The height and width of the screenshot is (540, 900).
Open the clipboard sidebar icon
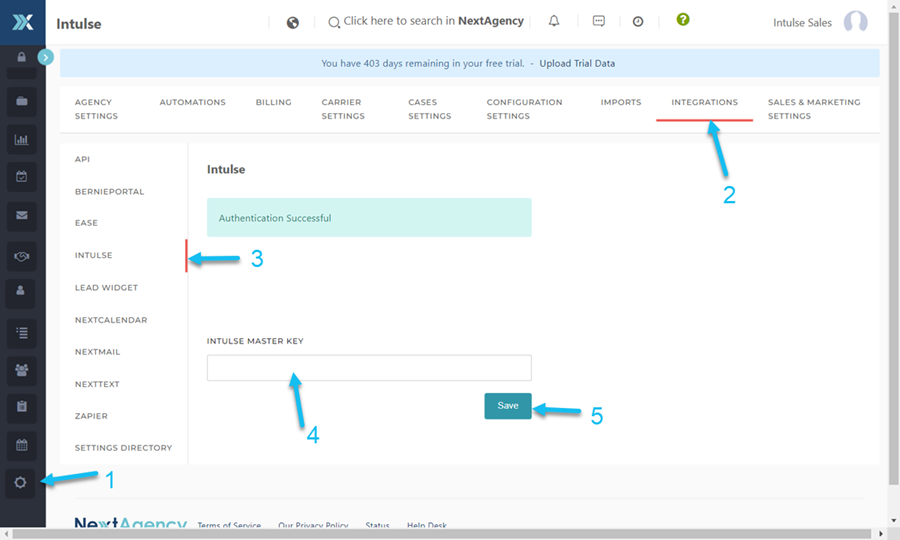pos(21,407)
